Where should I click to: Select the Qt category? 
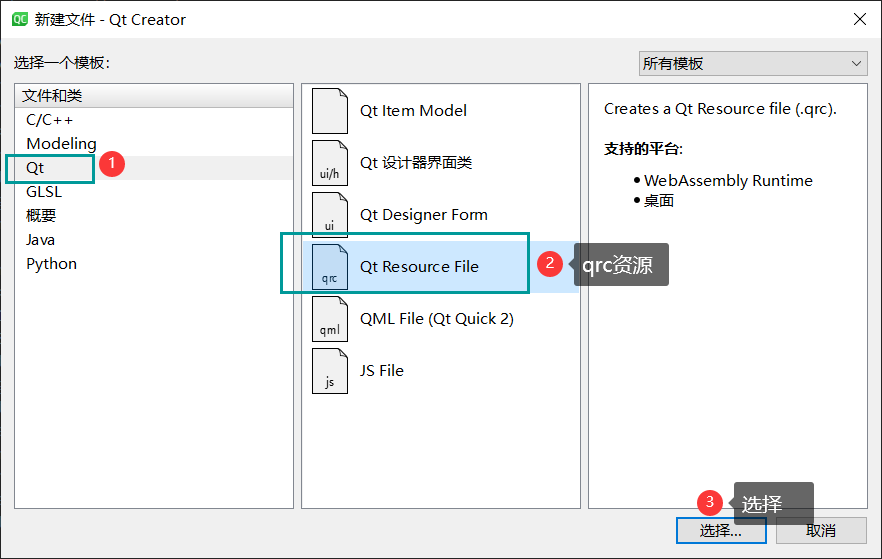[154, 168]
